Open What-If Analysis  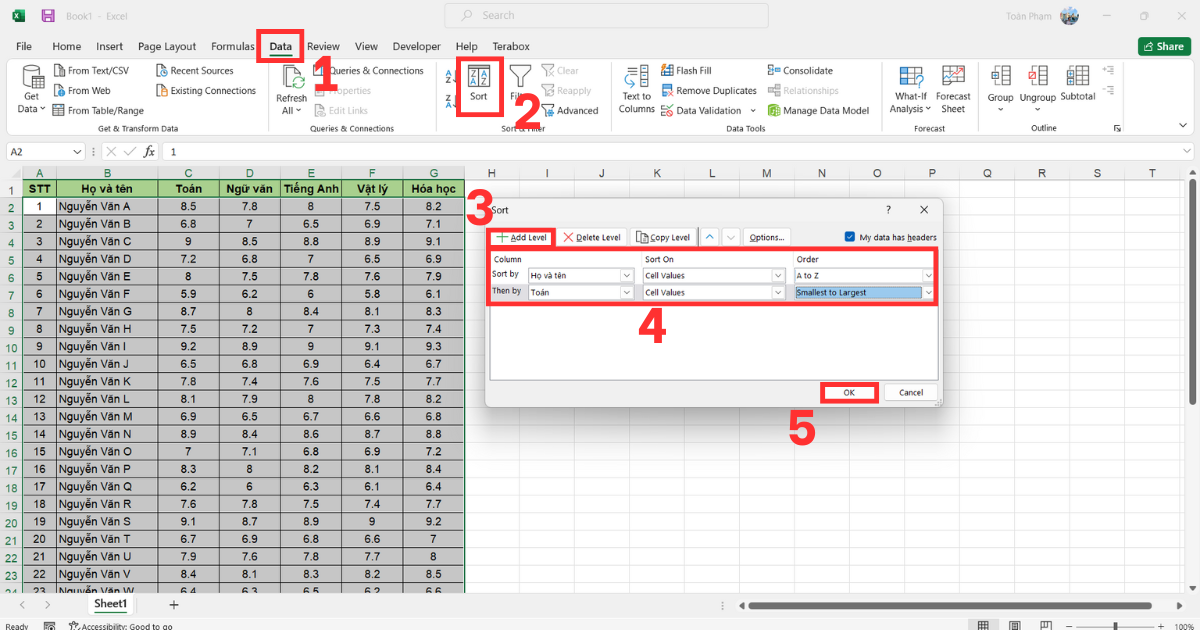coord(910,90)
